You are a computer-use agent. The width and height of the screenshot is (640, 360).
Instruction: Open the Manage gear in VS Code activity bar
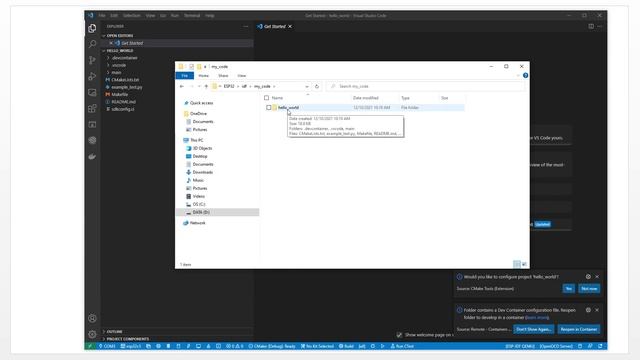click(92, 334)
